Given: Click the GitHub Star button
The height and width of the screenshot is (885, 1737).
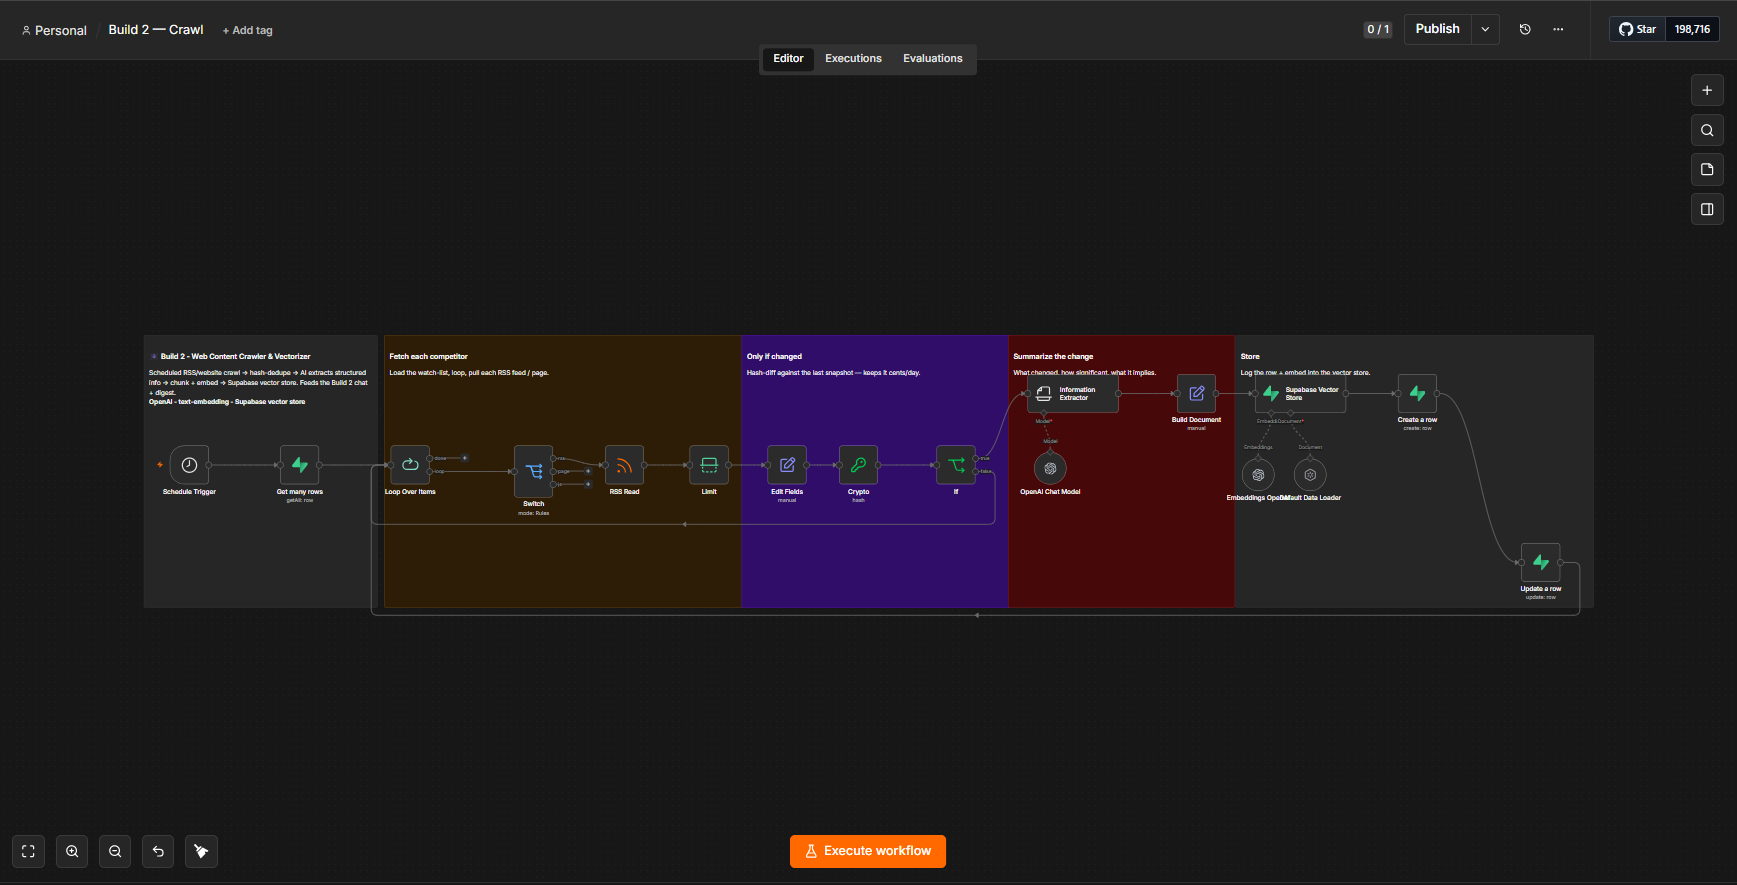Looking at the screenshot, I should coord(1638,29).
